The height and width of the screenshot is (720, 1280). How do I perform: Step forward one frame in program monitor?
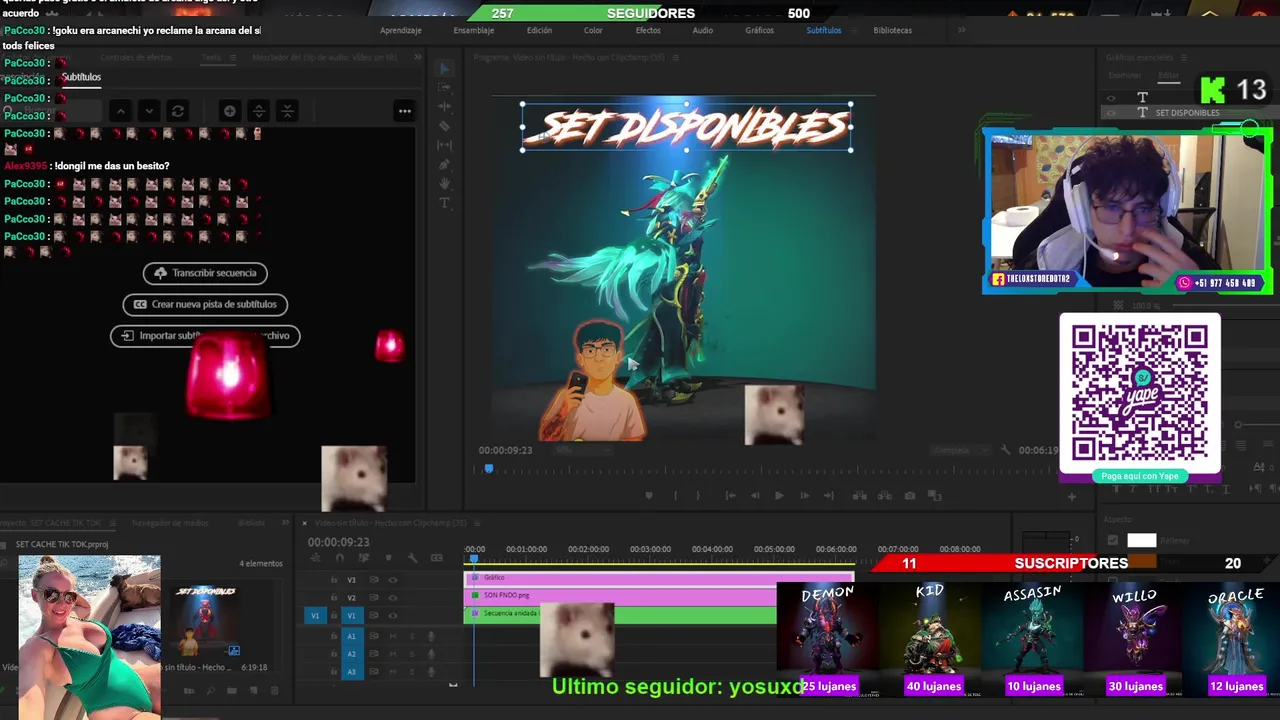coord(804,495)
